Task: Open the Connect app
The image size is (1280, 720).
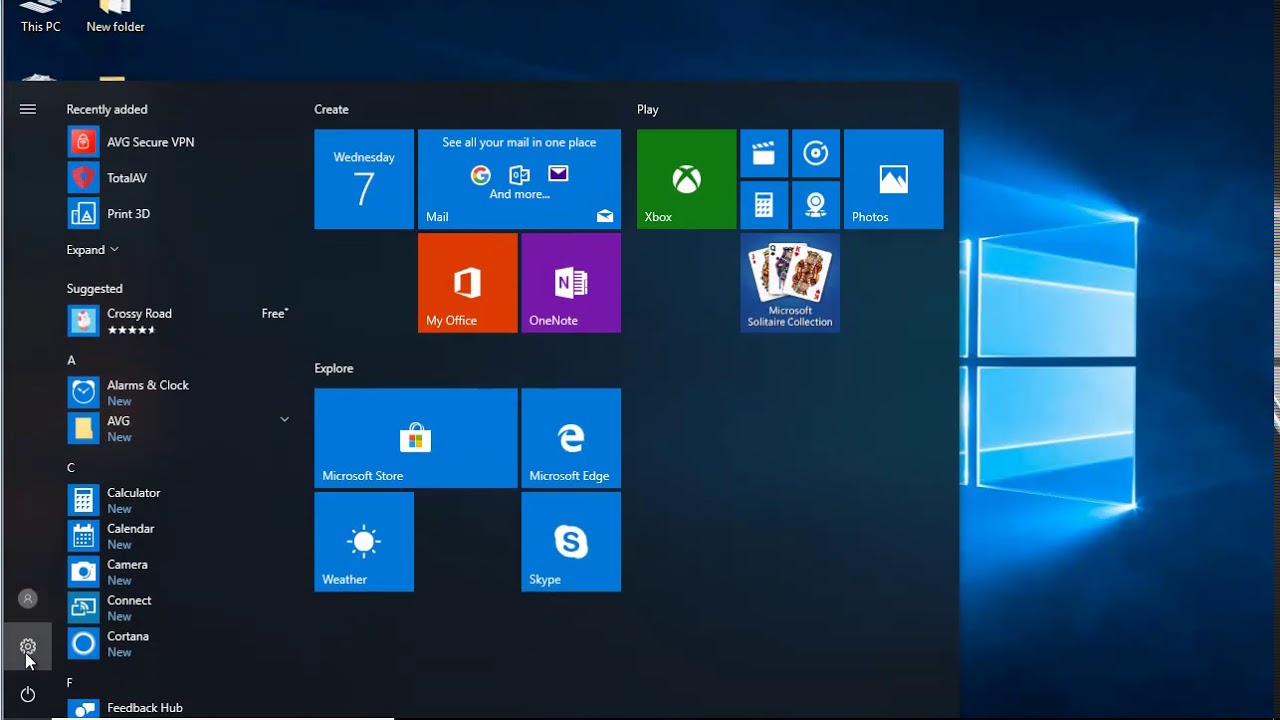Action: coord(179,608)
